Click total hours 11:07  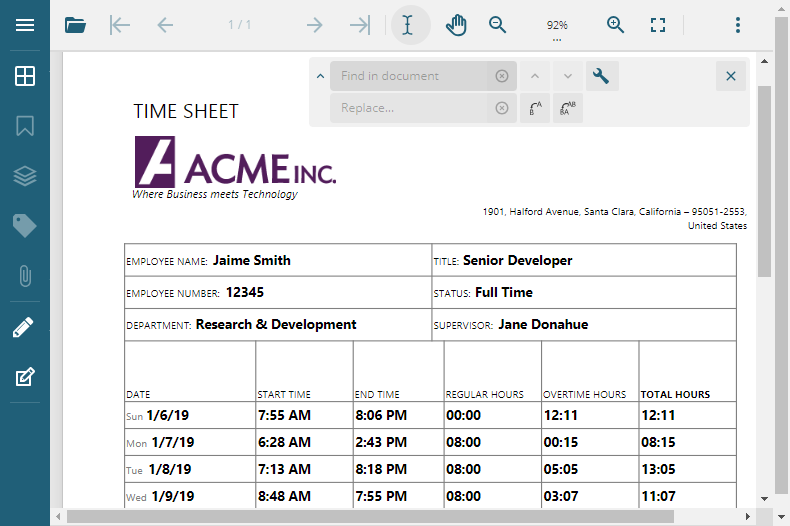point(658,496)
